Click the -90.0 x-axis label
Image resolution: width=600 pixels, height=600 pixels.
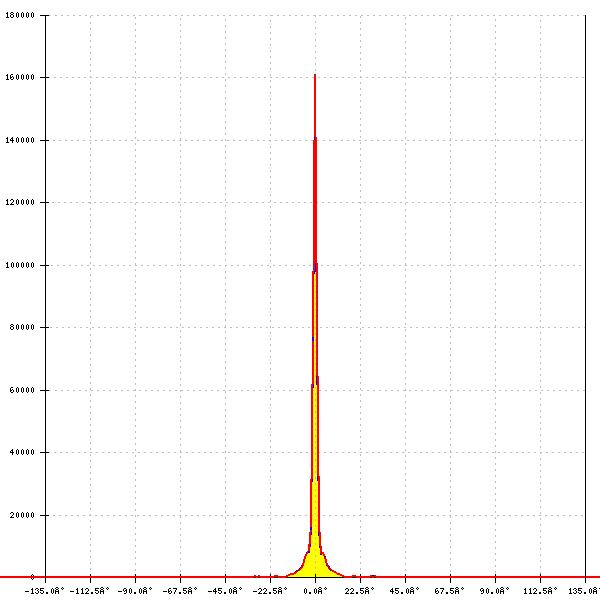point(135,591)
